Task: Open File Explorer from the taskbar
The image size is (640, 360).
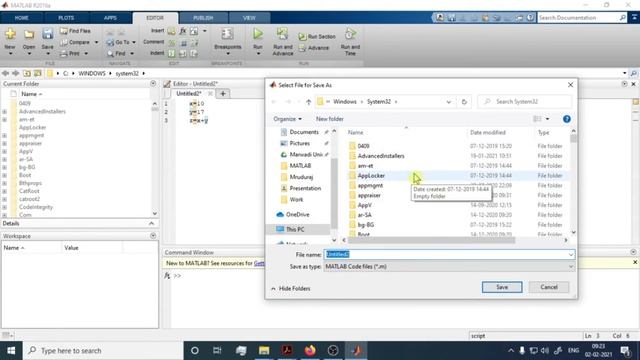Action: pos(264,350)
